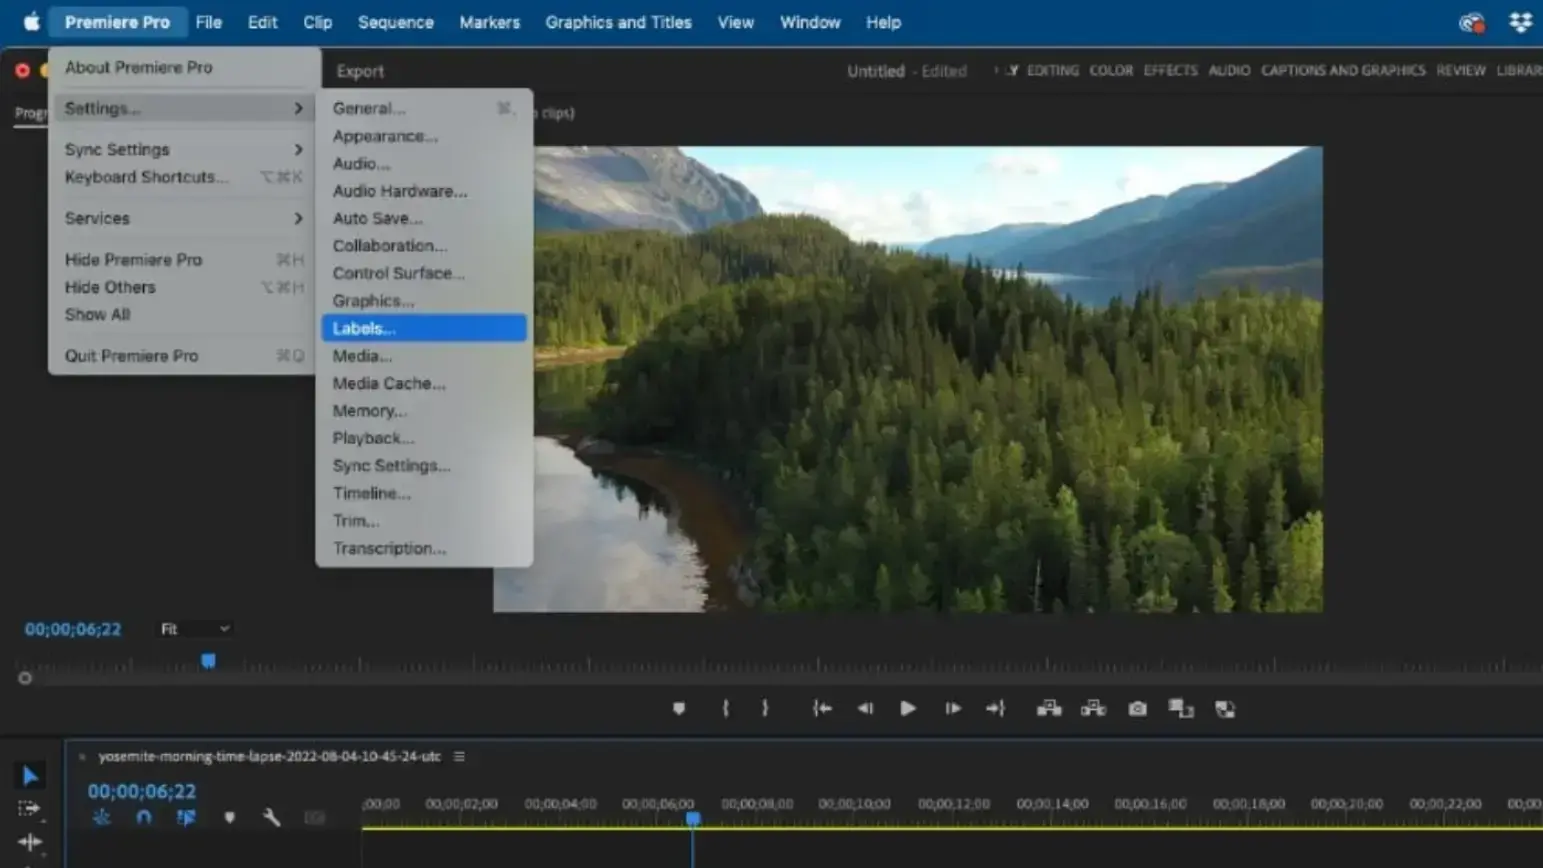Screen dimensions: 1543x868
Task: Expand the Settings submenu arrow
Action: tap(300, 108)
